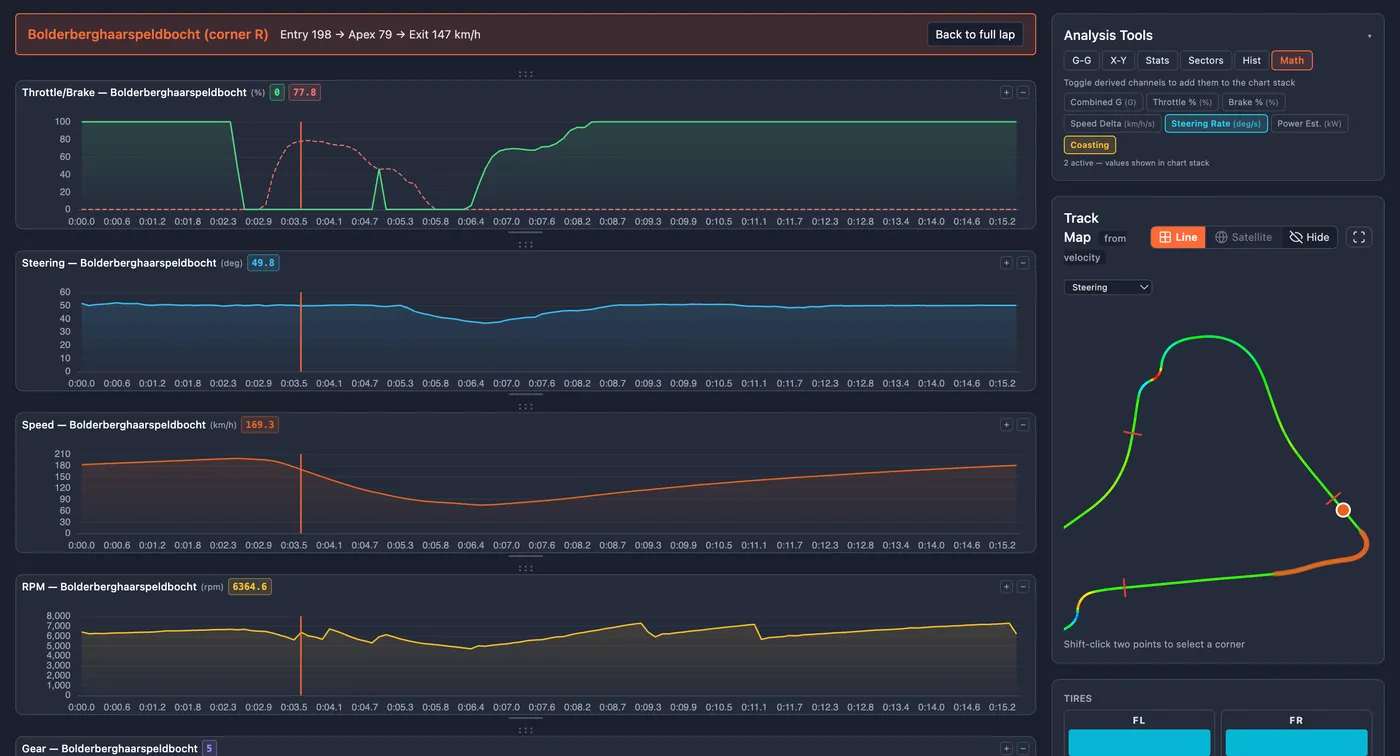Click the grip handle above the Throttle/Brake chart
This screenshot has width=1400, height=756.
(525, 74)
